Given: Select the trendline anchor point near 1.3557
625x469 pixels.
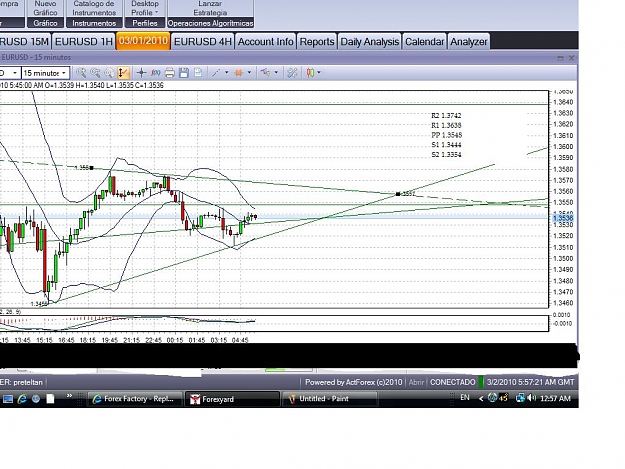Looking at the screenshot, I should tap(398, 194).
